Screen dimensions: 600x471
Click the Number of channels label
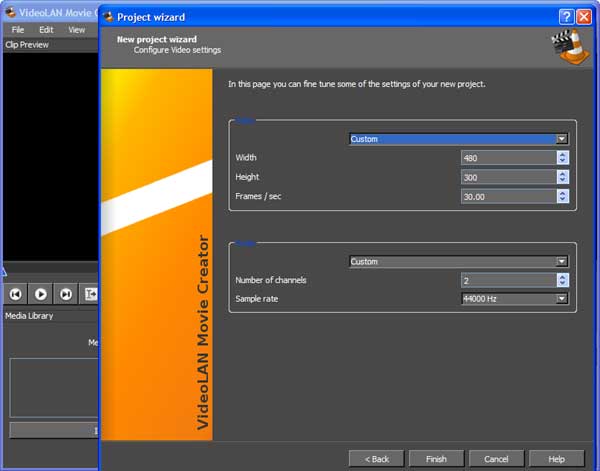click(x=271, y=280)
